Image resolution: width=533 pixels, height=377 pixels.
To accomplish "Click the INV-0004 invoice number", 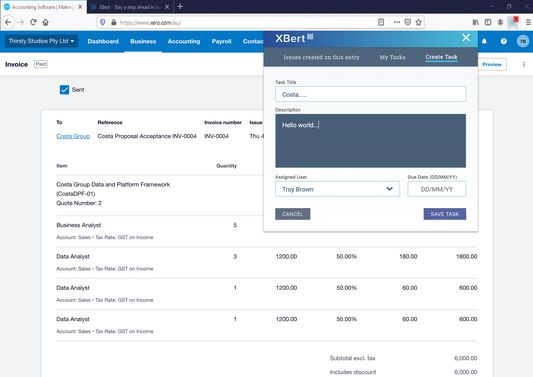I will coord(216,136).
